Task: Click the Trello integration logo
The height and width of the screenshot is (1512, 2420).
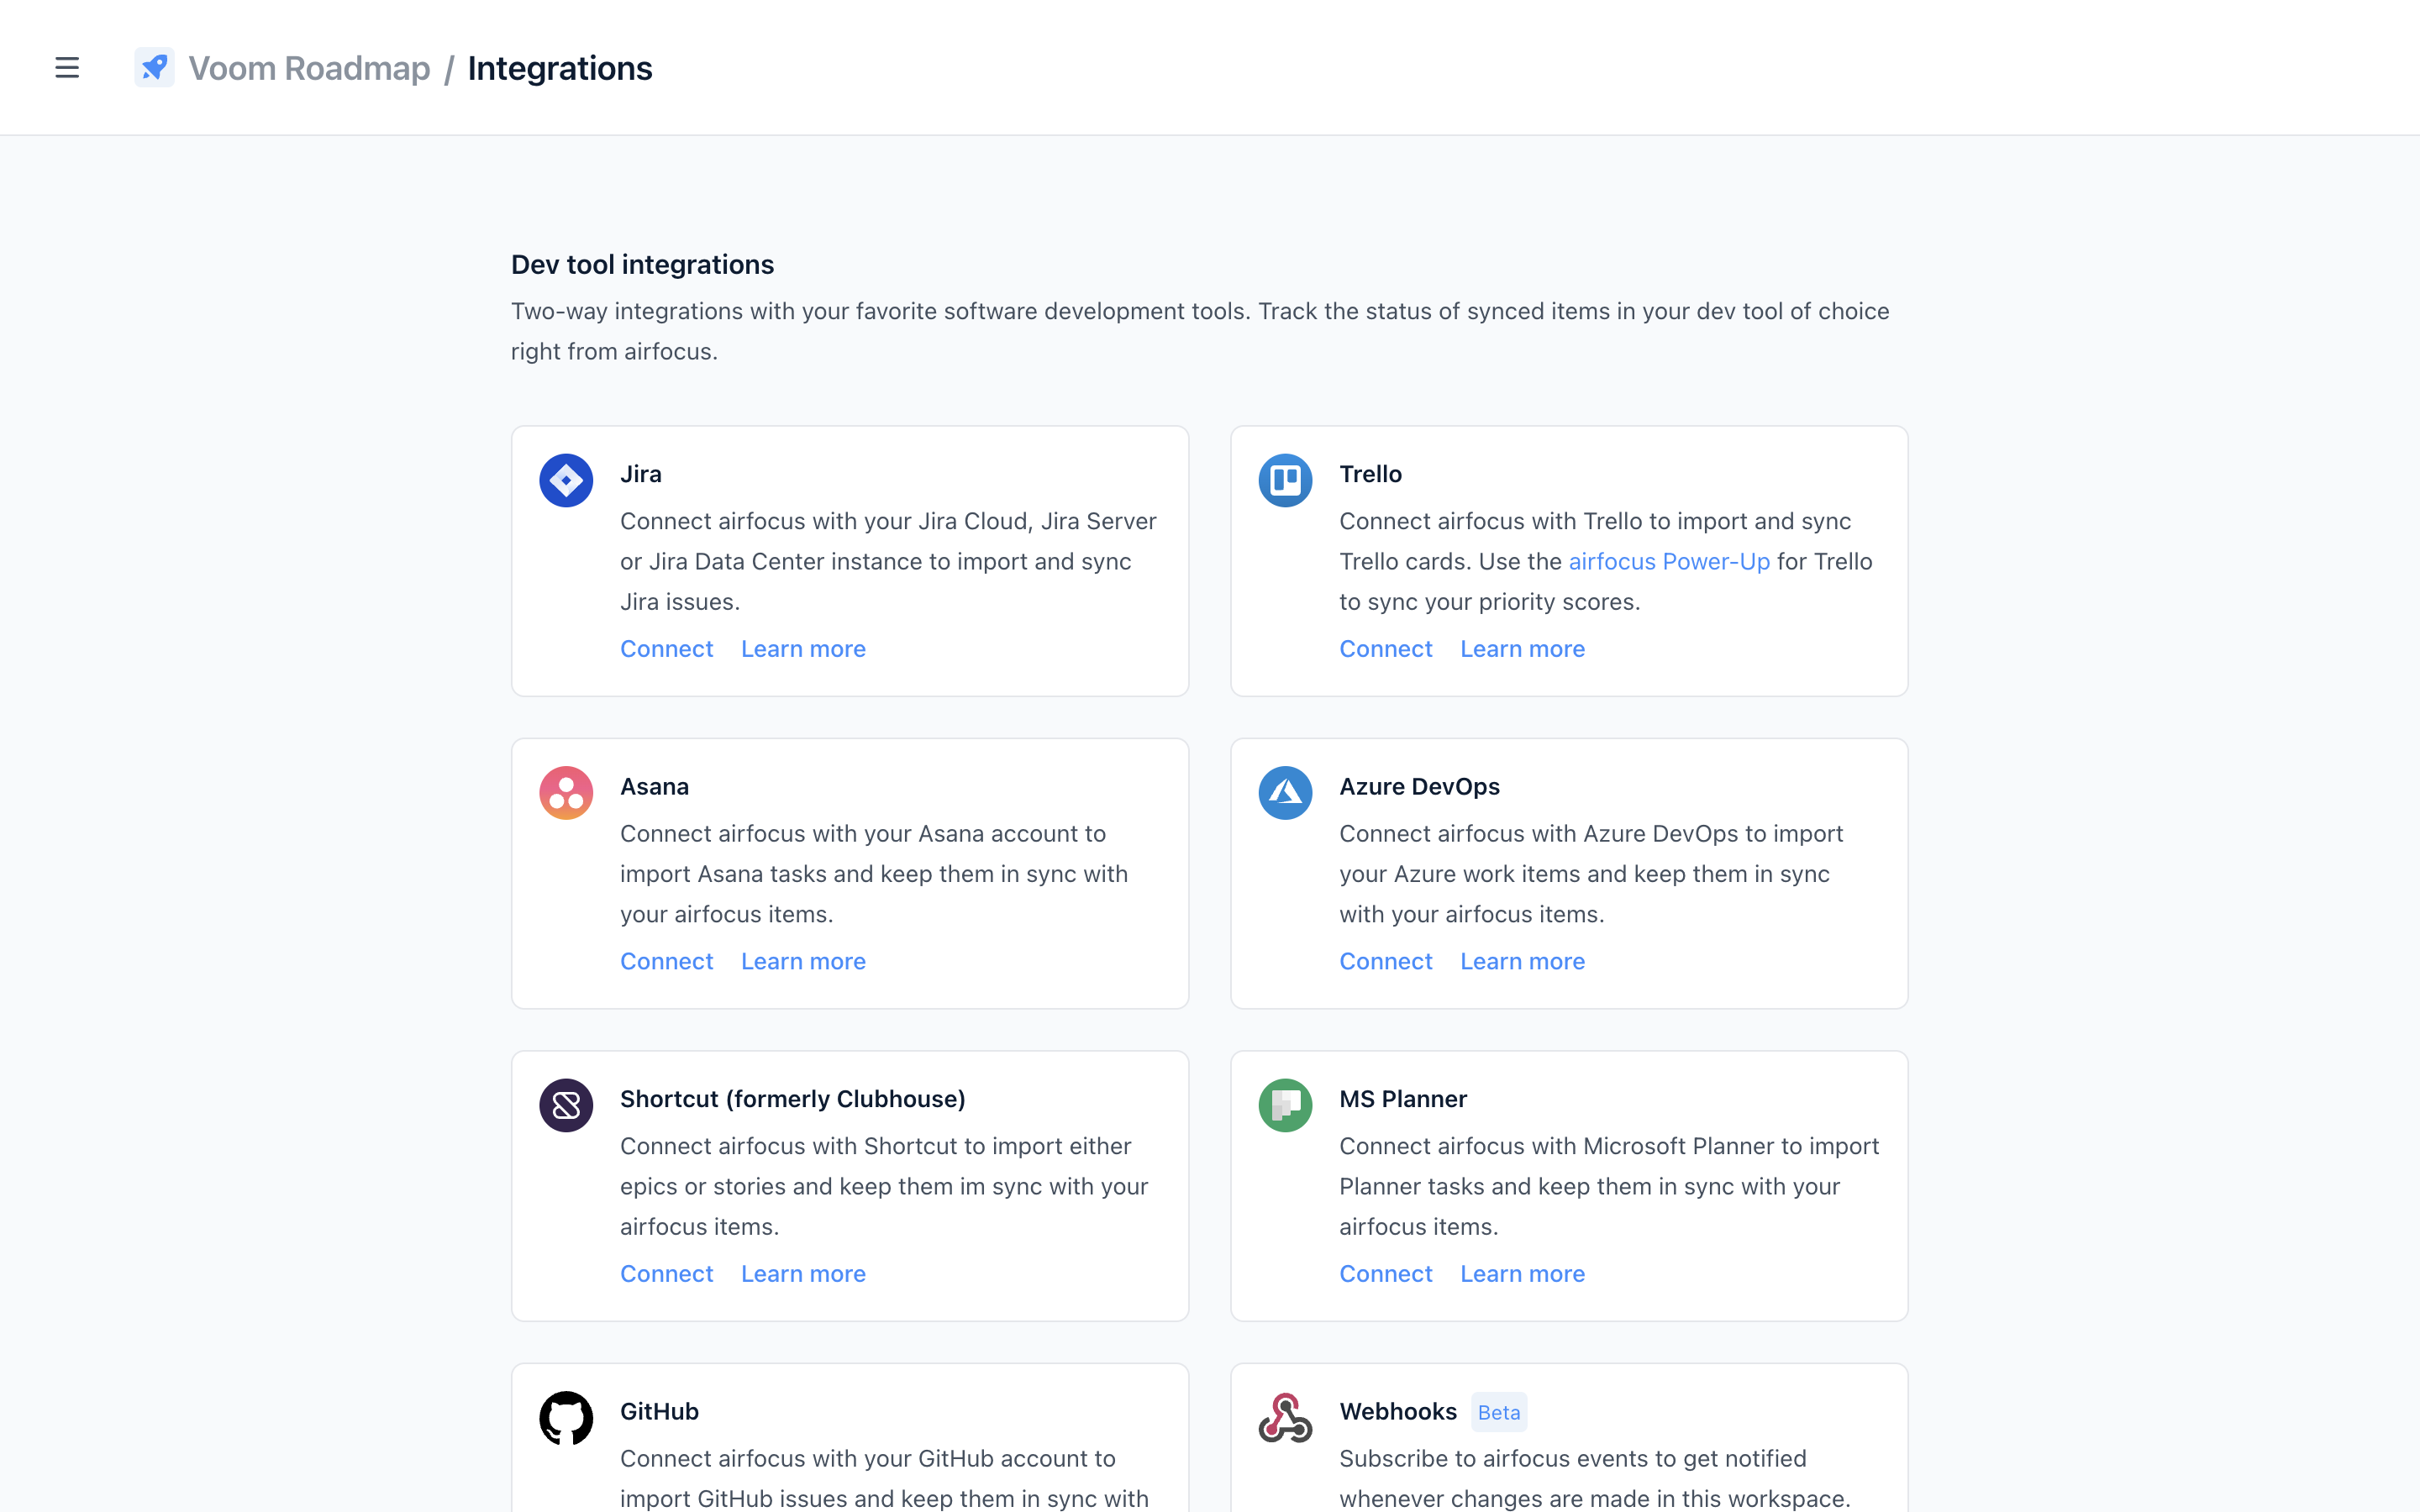Action: [1285, 480]
